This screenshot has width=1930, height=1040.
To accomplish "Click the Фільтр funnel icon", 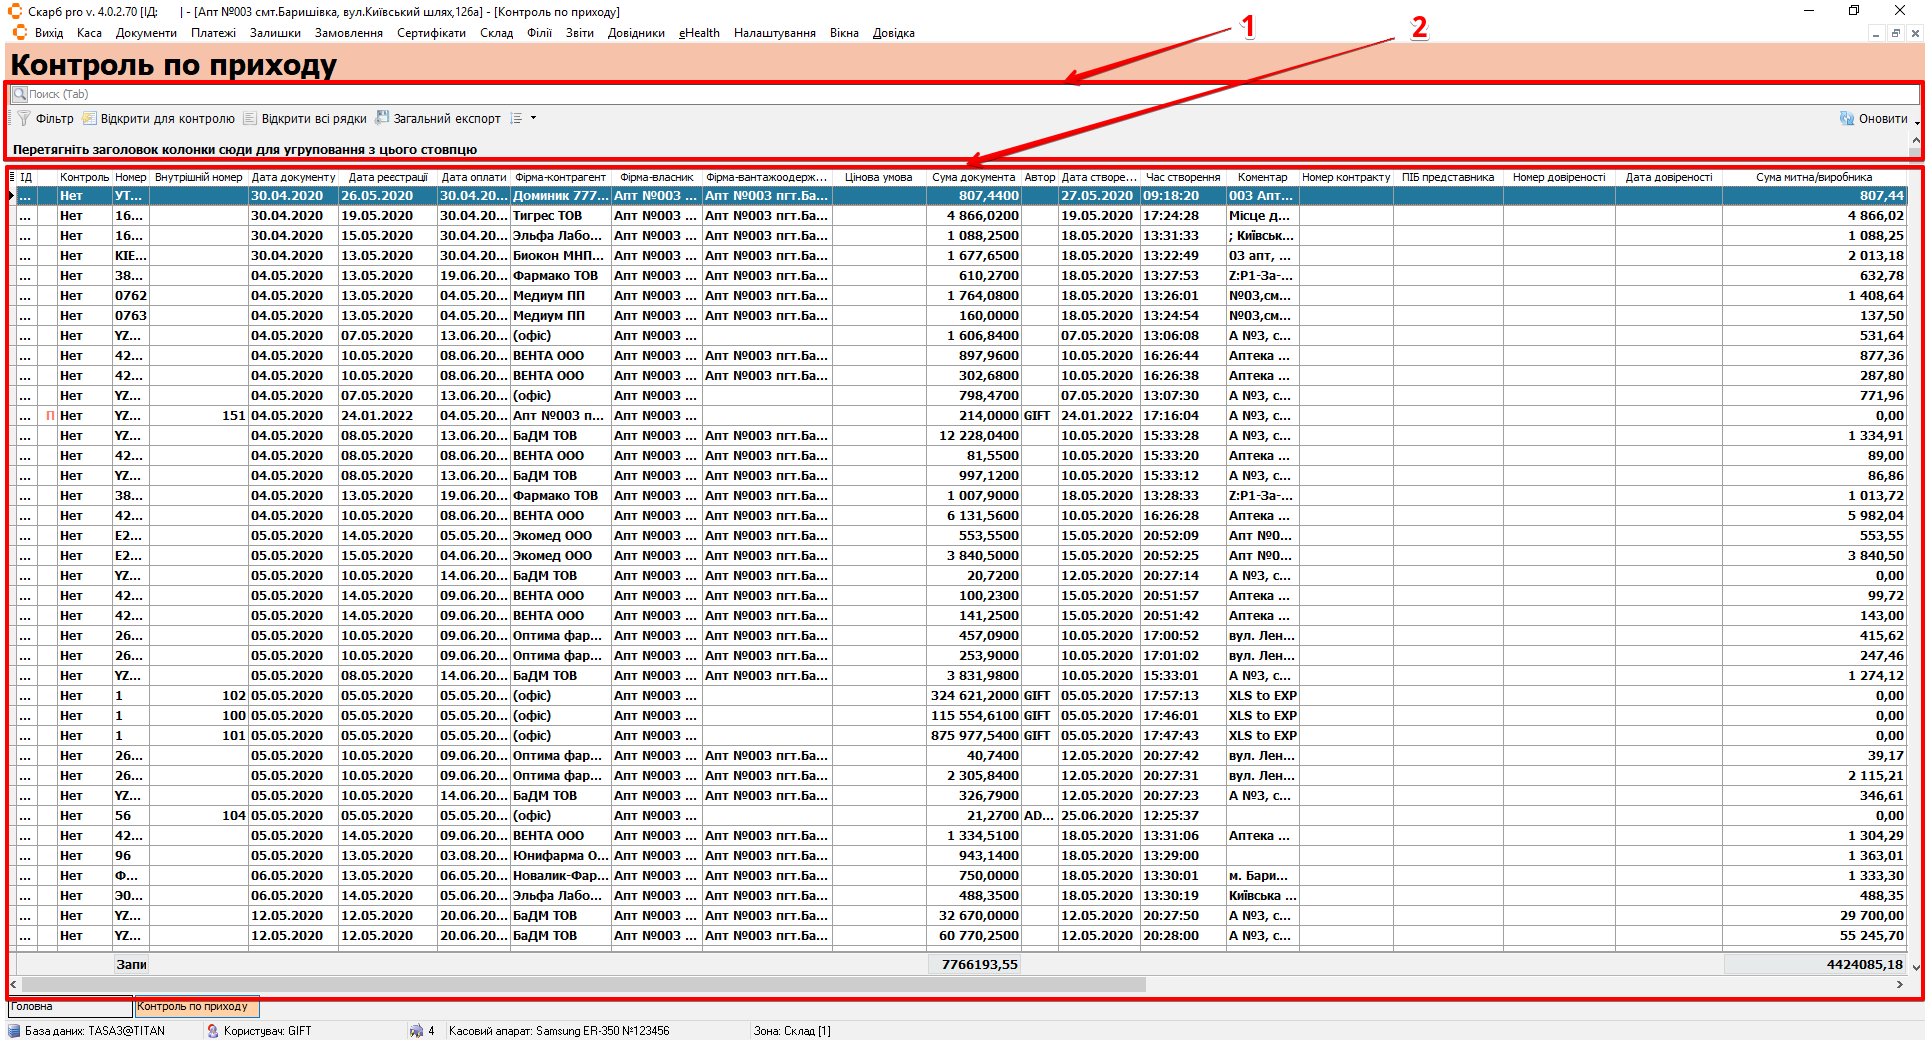I will (24, 119).
